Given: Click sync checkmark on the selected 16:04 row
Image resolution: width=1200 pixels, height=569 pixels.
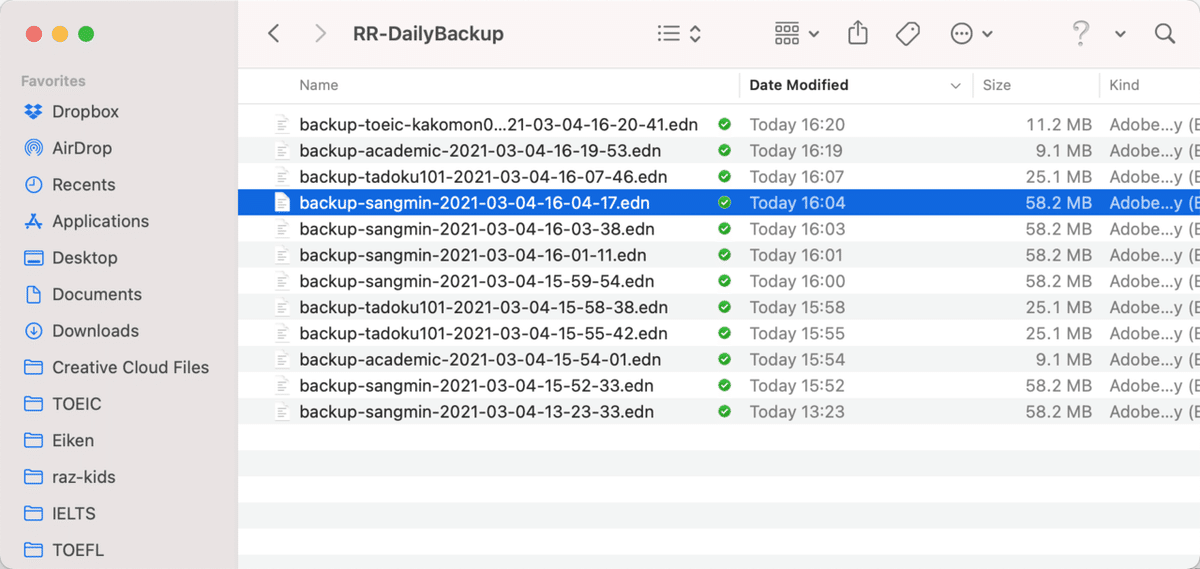Looking at the screenshot, I should 725,203.
